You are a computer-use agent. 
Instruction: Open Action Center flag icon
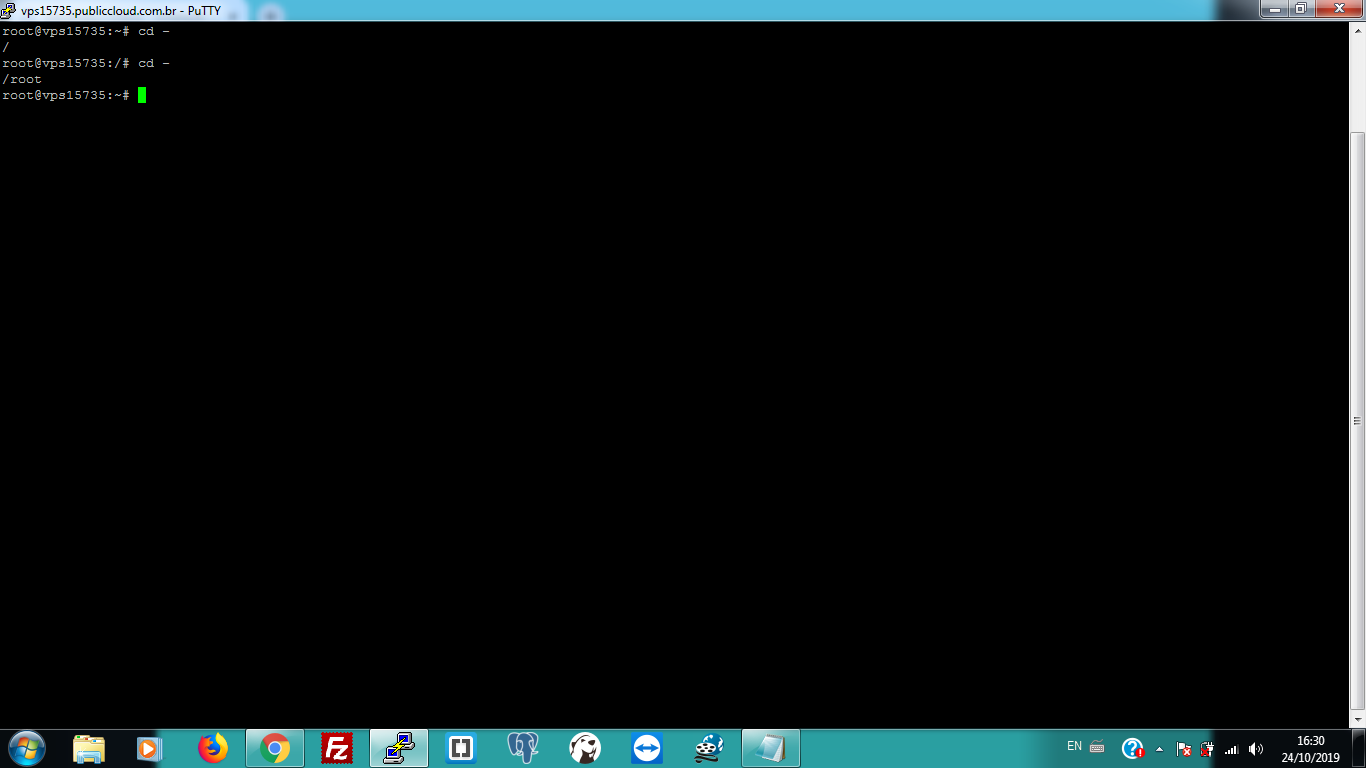point(1184,749)
